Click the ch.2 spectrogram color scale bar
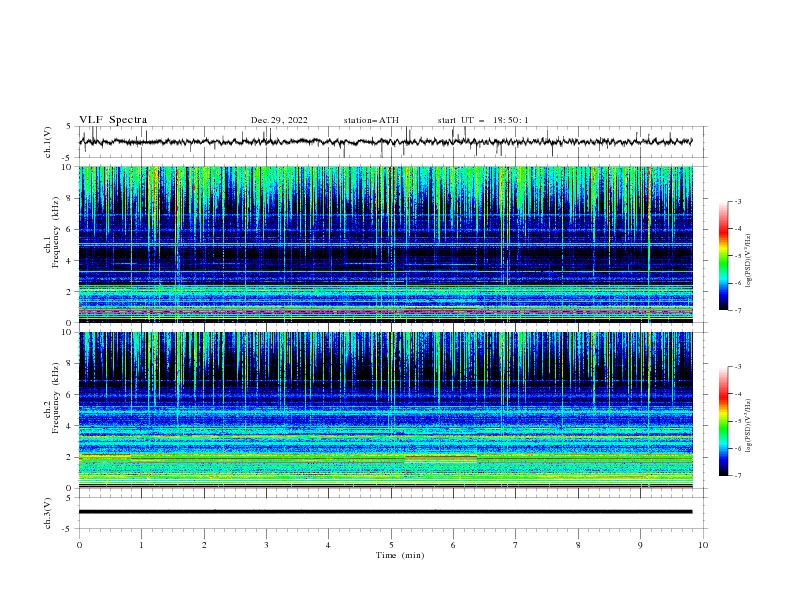The image size is (792, 612). tap(723, 421)
